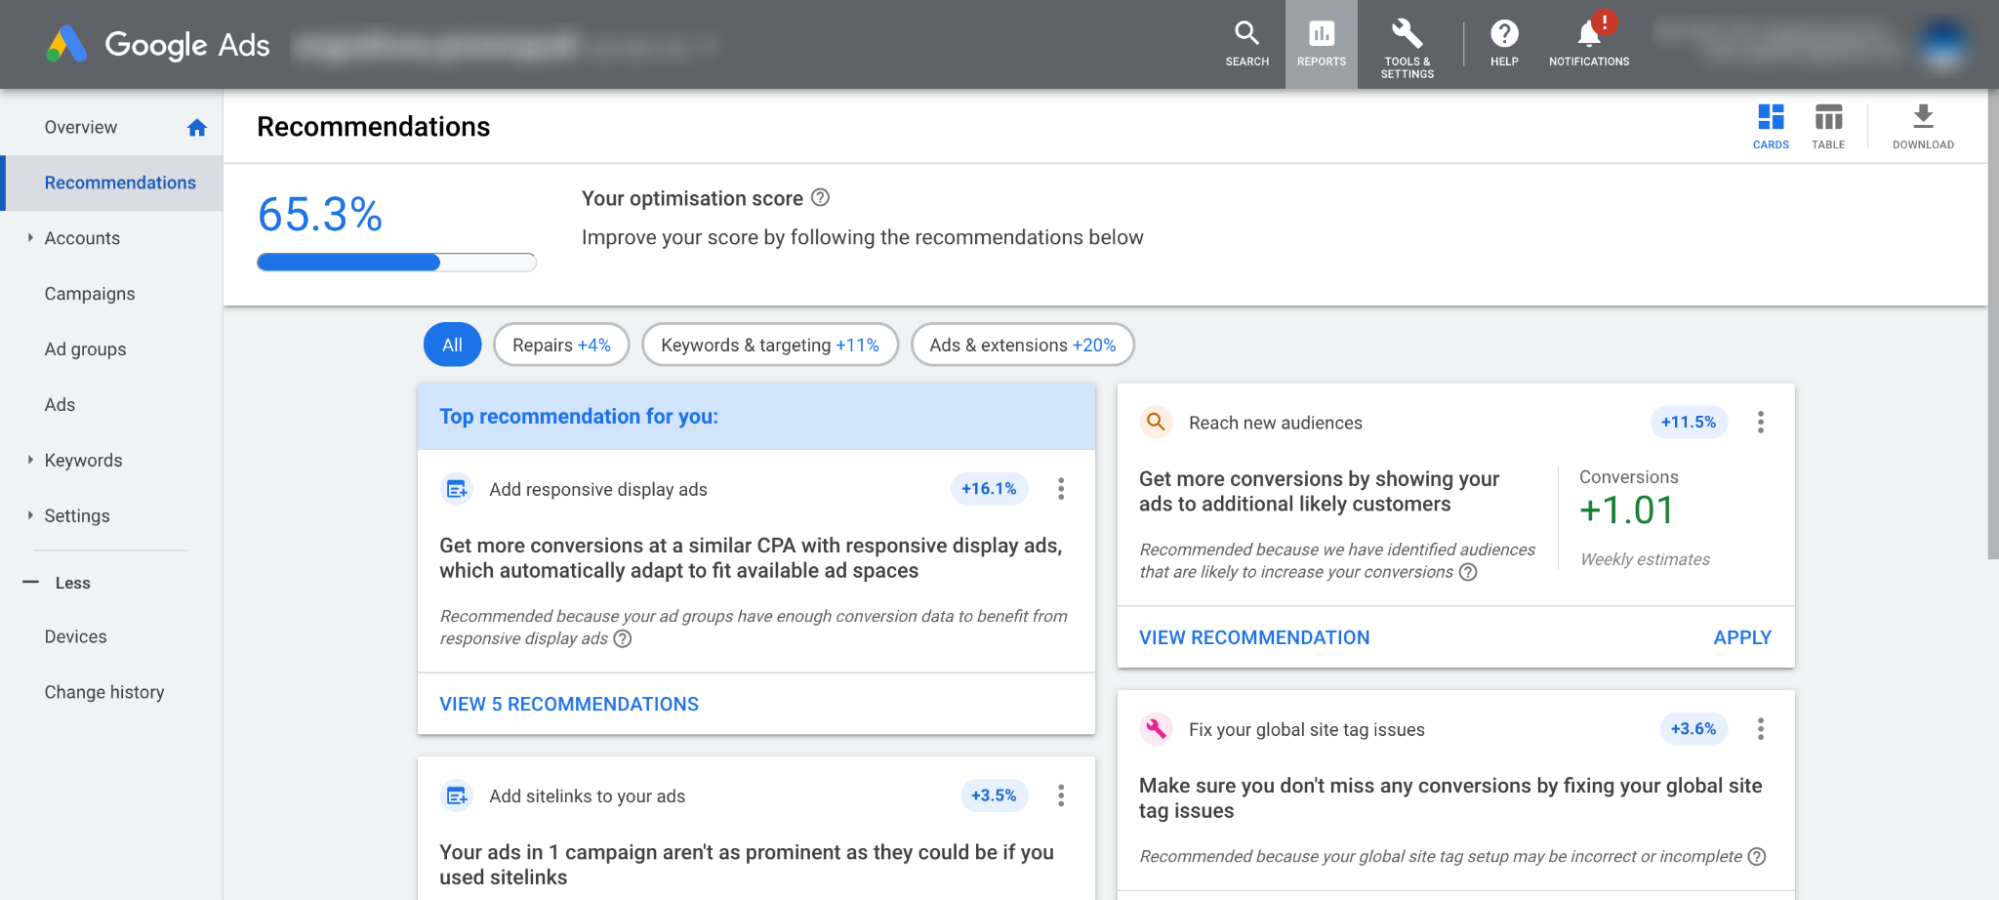Click the +3.6% score badge
Viewport: 1999px width, 900px height.
click(1693, 729)
